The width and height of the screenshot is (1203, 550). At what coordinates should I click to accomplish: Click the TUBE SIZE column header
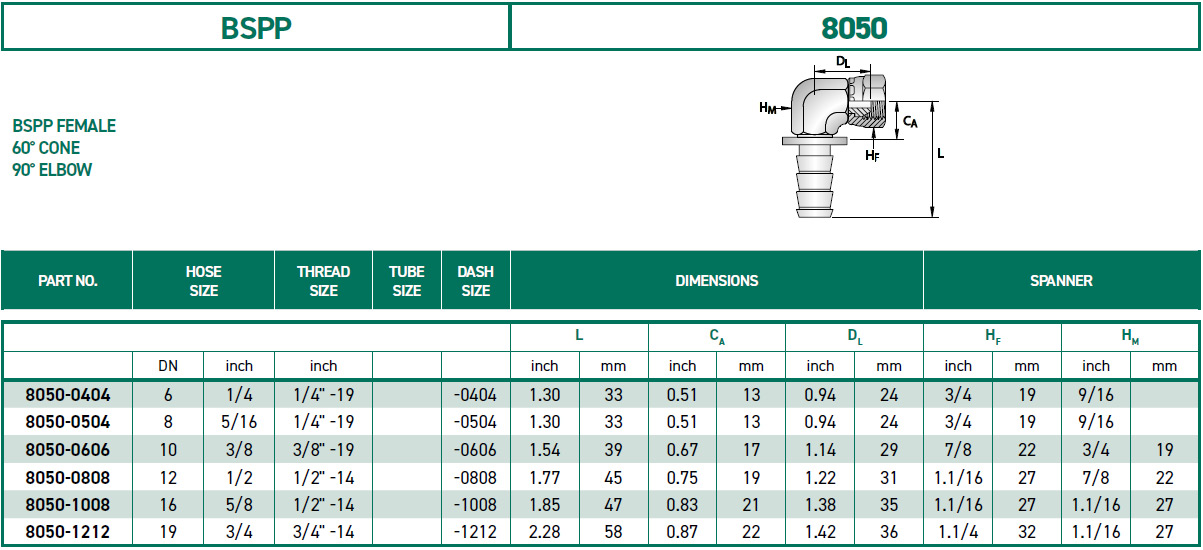406,281
